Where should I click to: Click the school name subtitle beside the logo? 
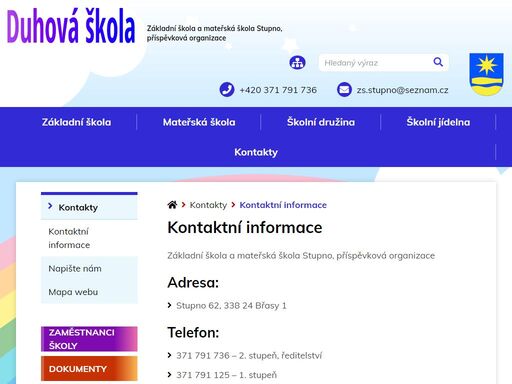(214, 33)
